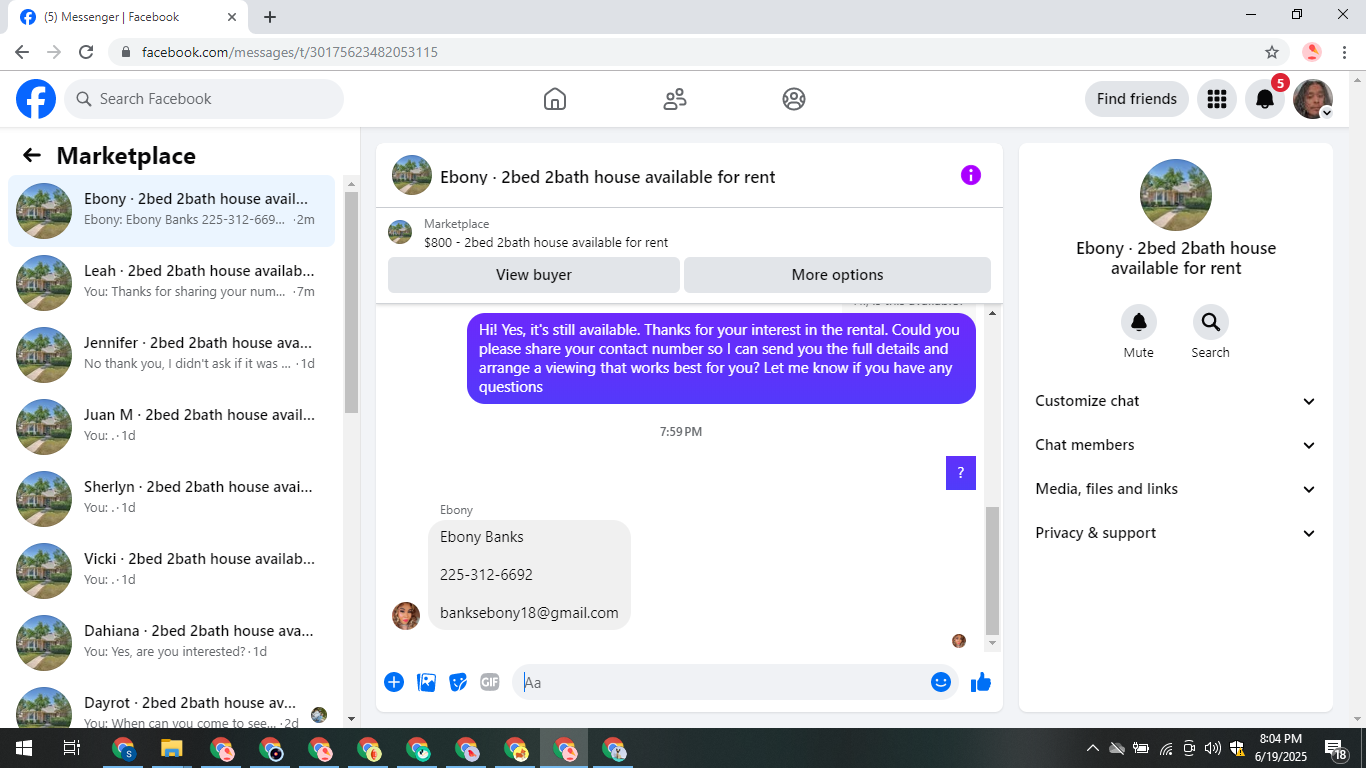Image resolution: width=1366 pixels, height=768 pixels.
Task: Expand the Privacy & support section
Action: pyautogui.click(x=1176, y=533)
